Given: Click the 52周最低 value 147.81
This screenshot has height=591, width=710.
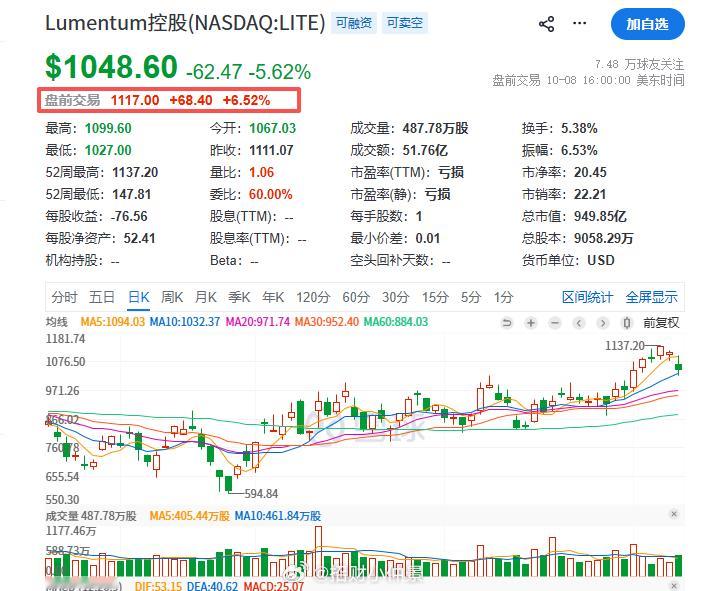Looking at the screenshot, I should (131, 194).
